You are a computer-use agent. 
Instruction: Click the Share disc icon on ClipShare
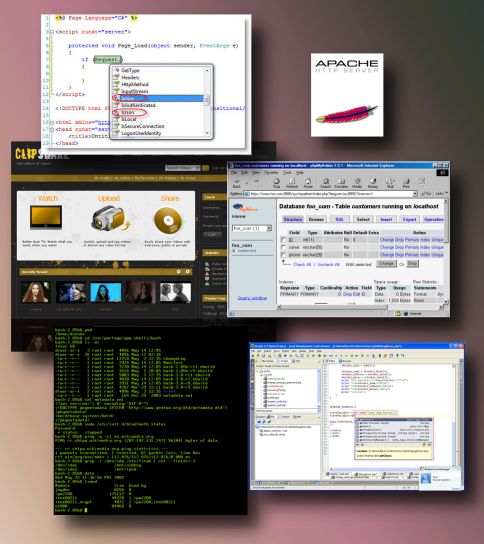click(168, 220)
